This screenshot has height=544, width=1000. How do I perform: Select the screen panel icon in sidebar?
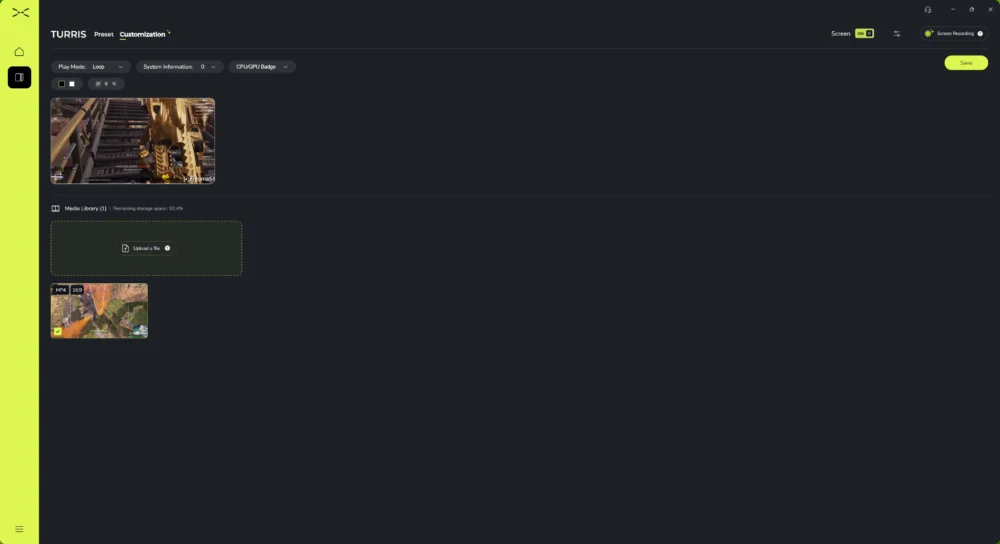[19, 77]
